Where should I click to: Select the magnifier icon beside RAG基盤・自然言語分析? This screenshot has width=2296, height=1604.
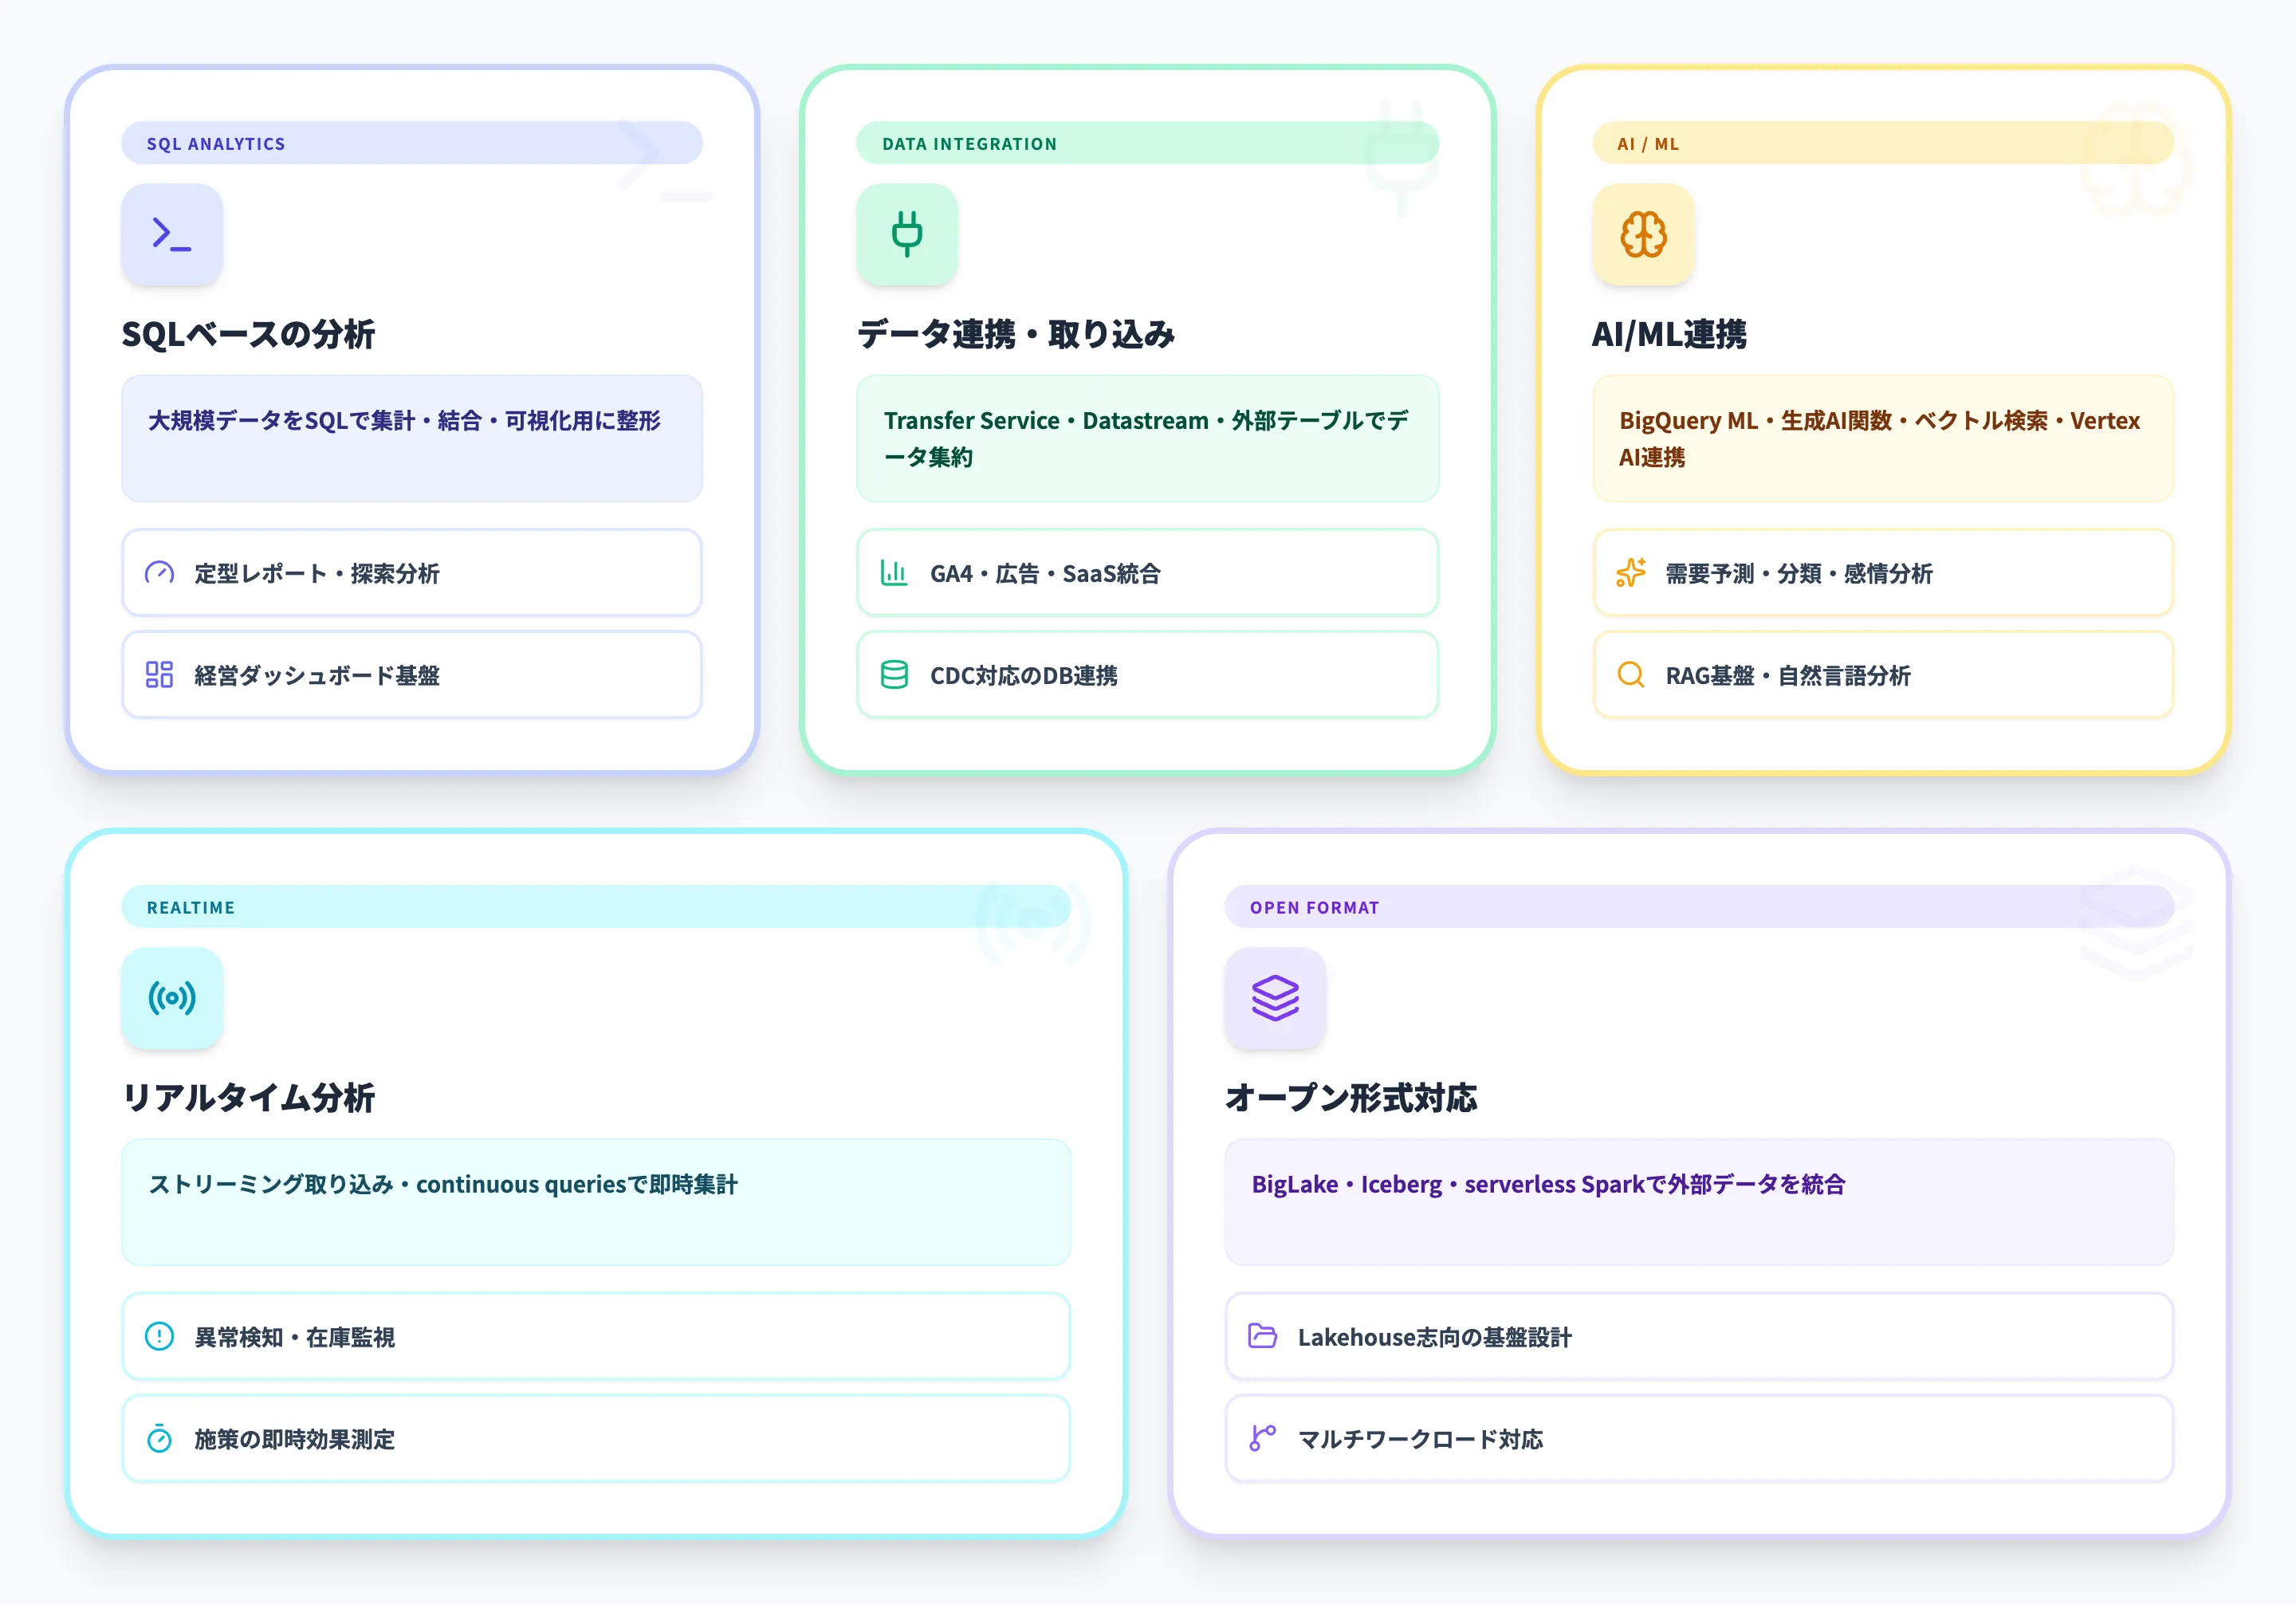1630,675
